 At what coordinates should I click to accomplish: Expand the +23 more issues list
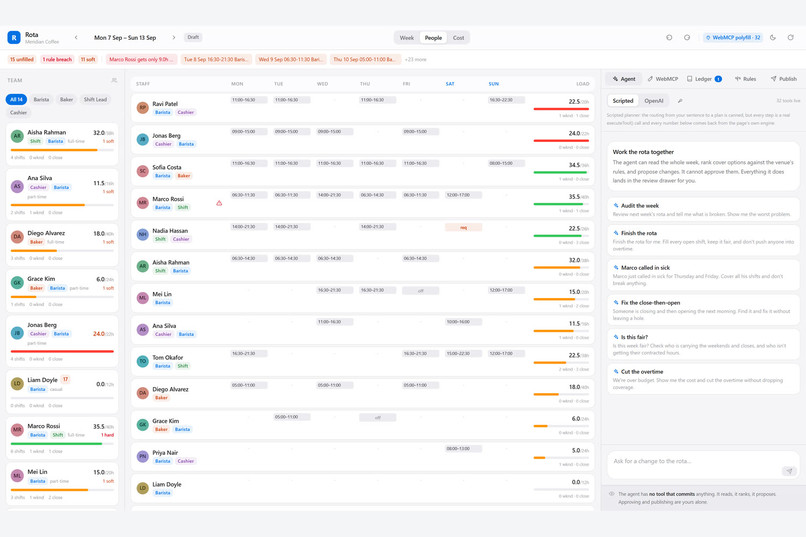point(415,60)
